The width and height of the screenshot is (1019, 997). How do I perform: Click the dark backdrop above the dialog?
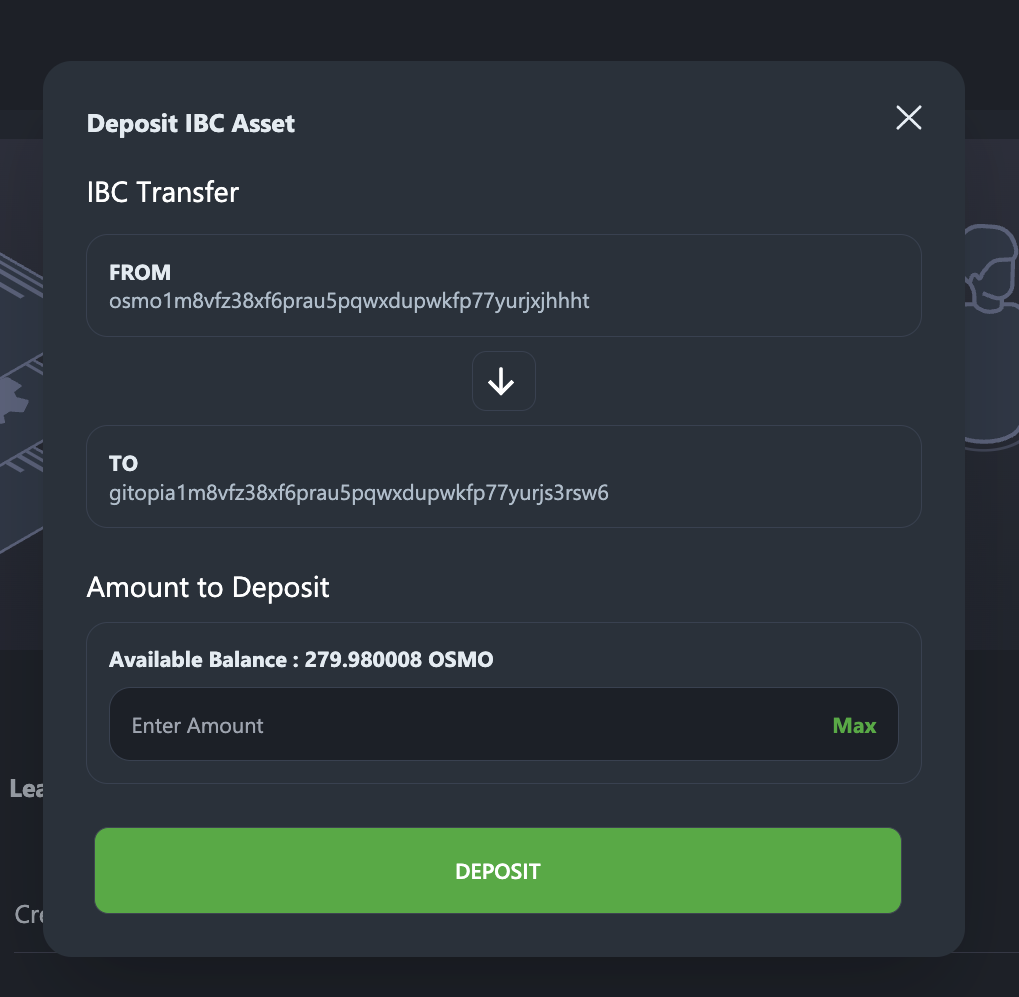[x=510, y=29]
